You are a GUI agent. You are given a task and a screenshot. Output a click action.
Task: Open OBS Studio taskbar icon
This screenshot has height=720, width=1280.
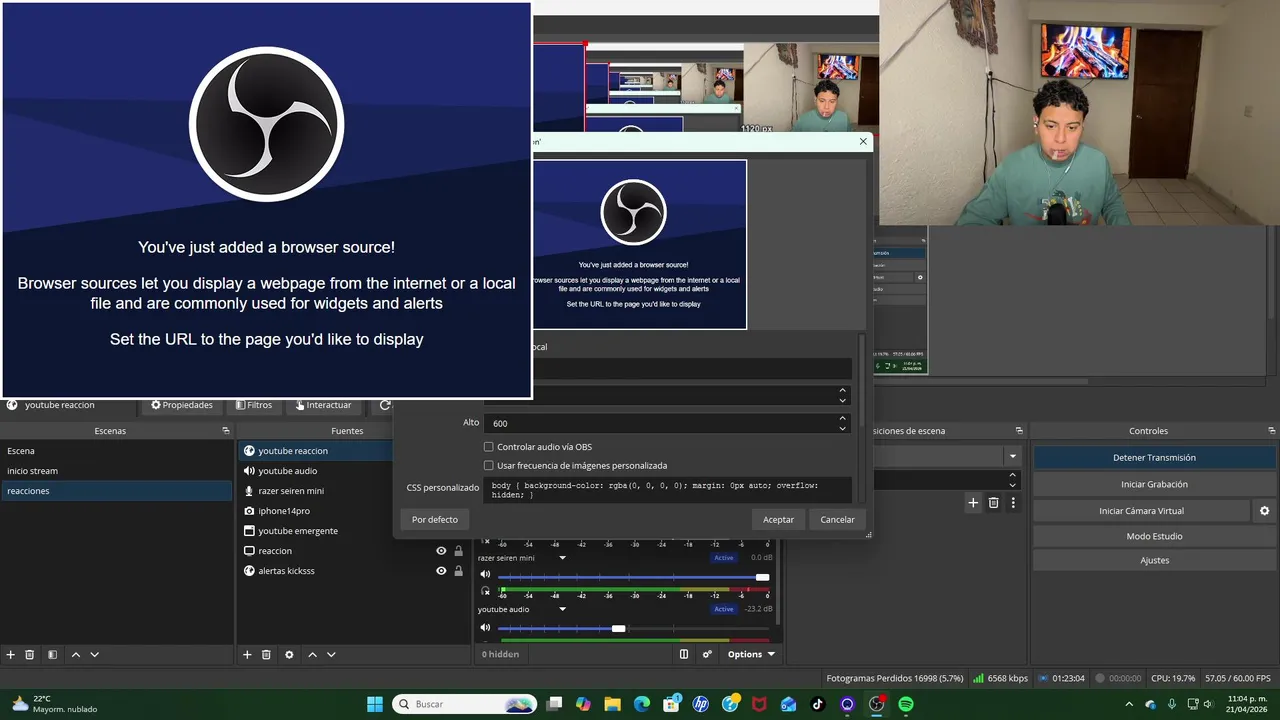pos(877,704)
